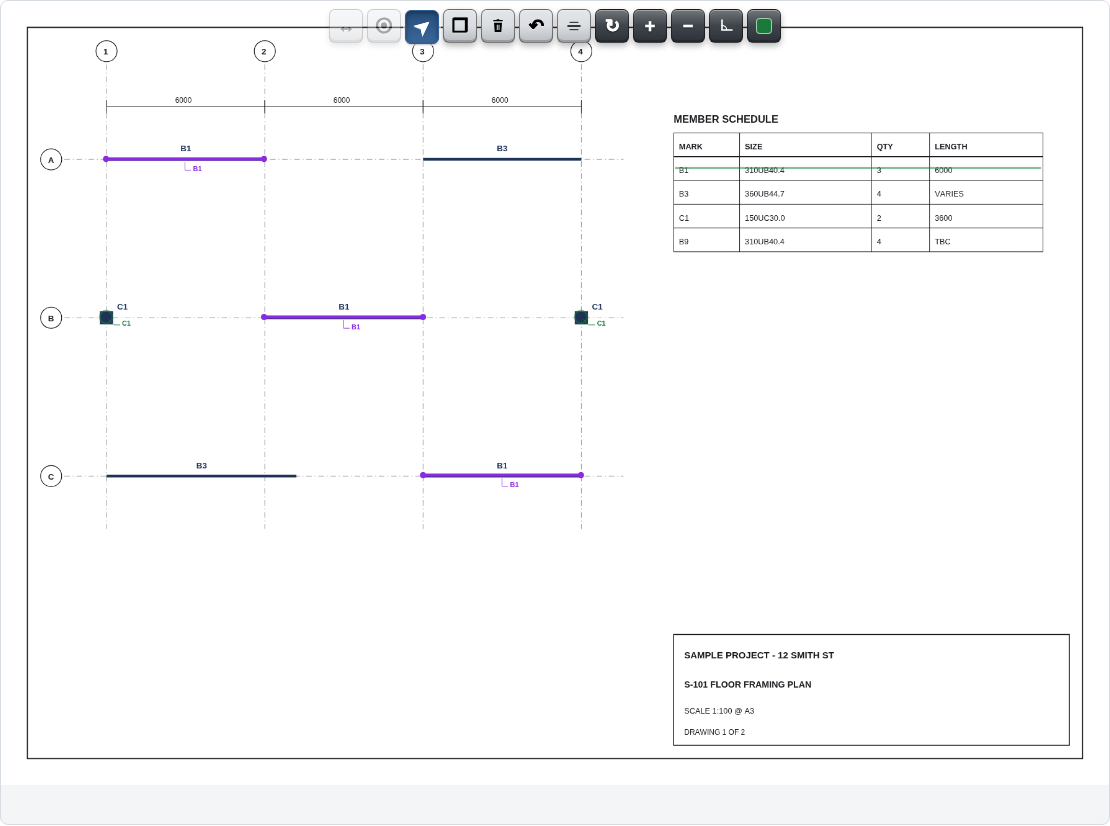The width and height of the screenshot is (1110, 826).
Task: Click S-101 FLOOR FRAMING PLAN text
Action: click(748, 684)
